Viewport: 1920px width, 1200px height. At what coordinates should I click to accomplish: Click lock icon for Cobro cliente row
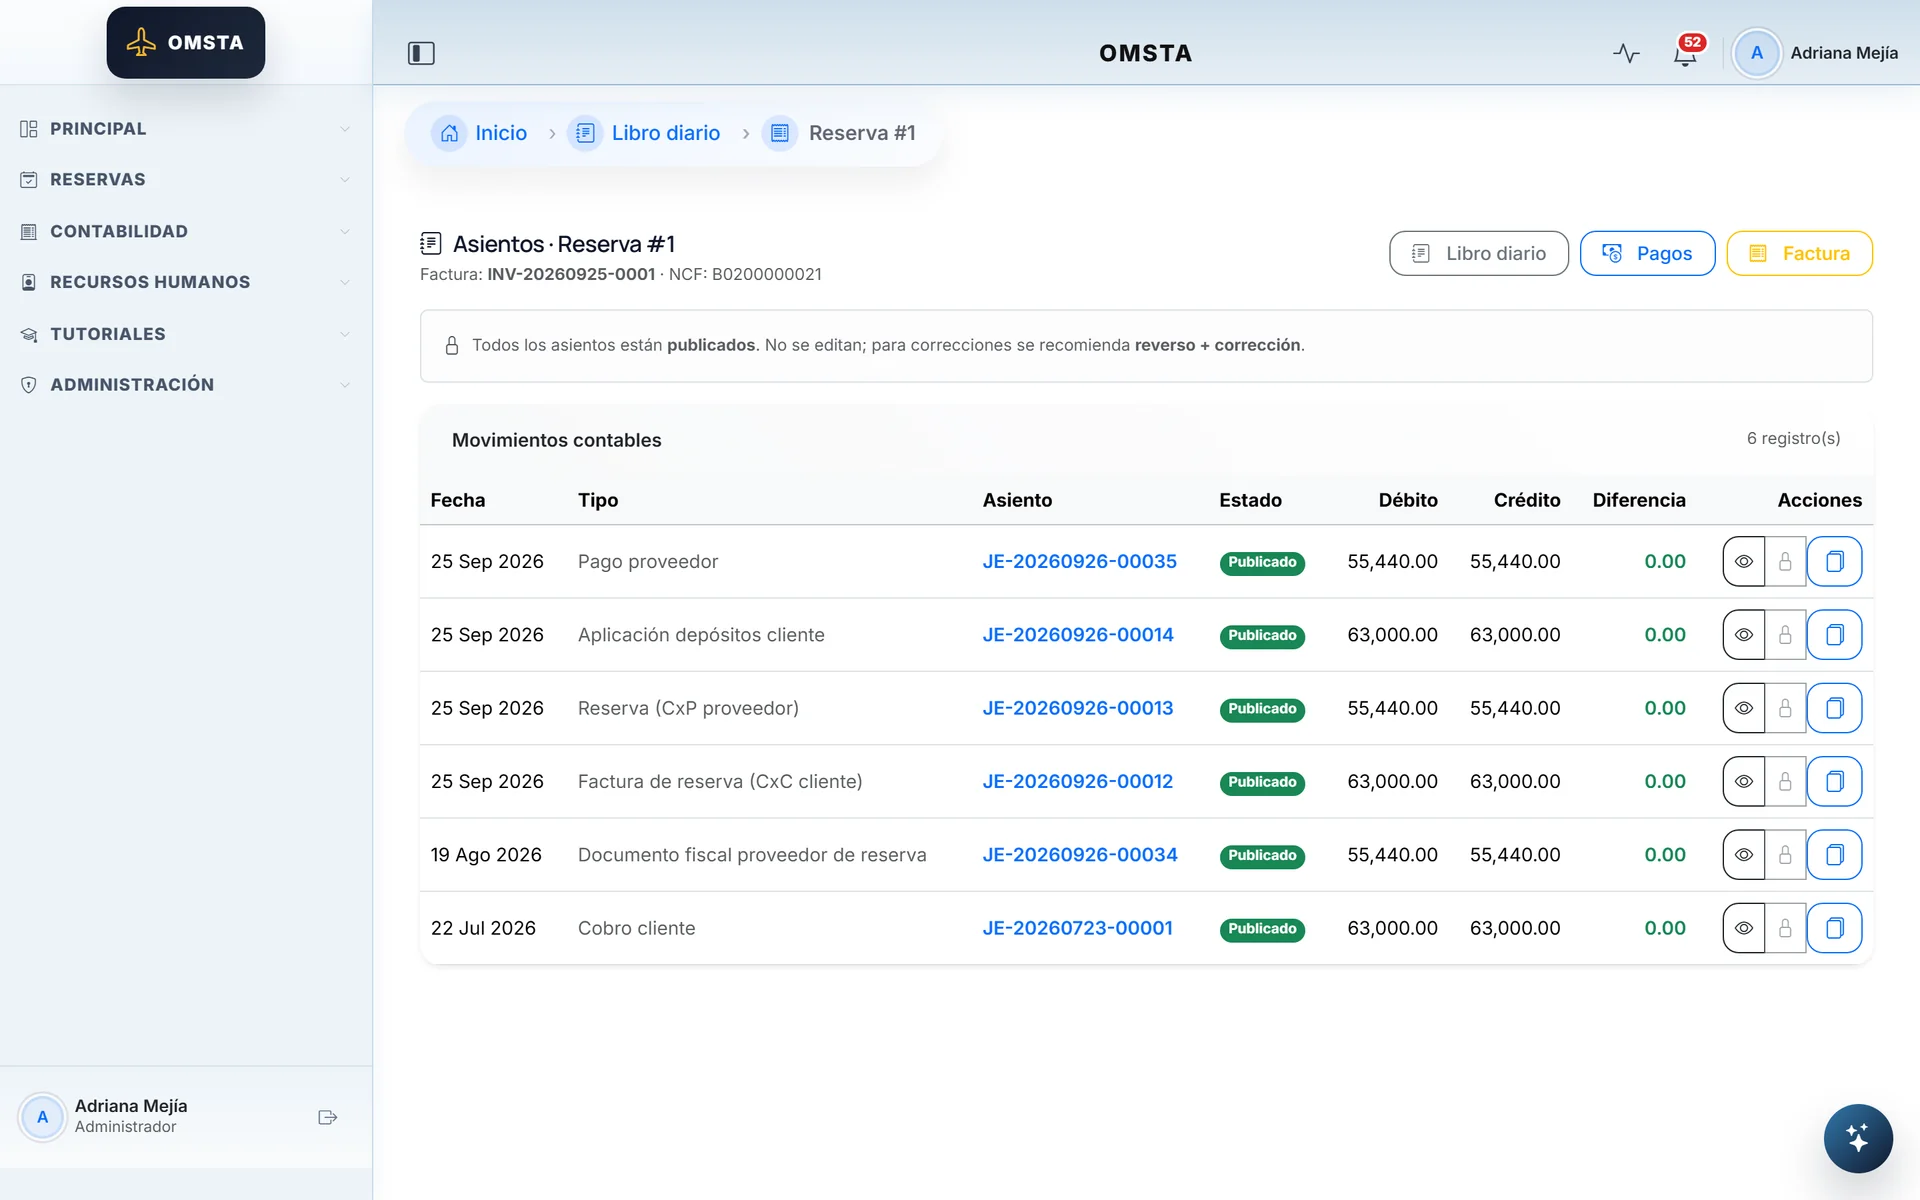pyautogui.click(x=1785, y=928)
